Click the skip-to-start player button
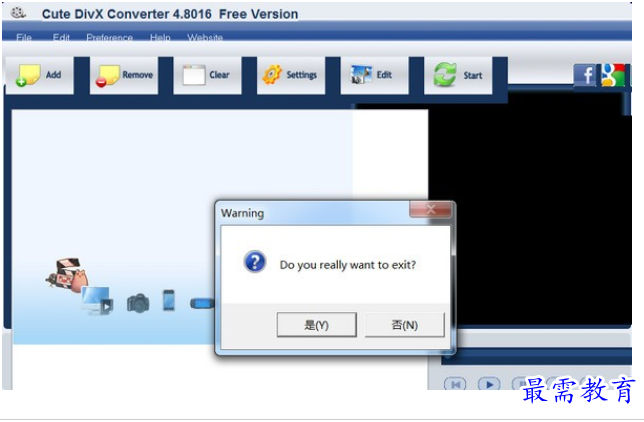Viewport: 644px width, 422px height. click(455, 384)
